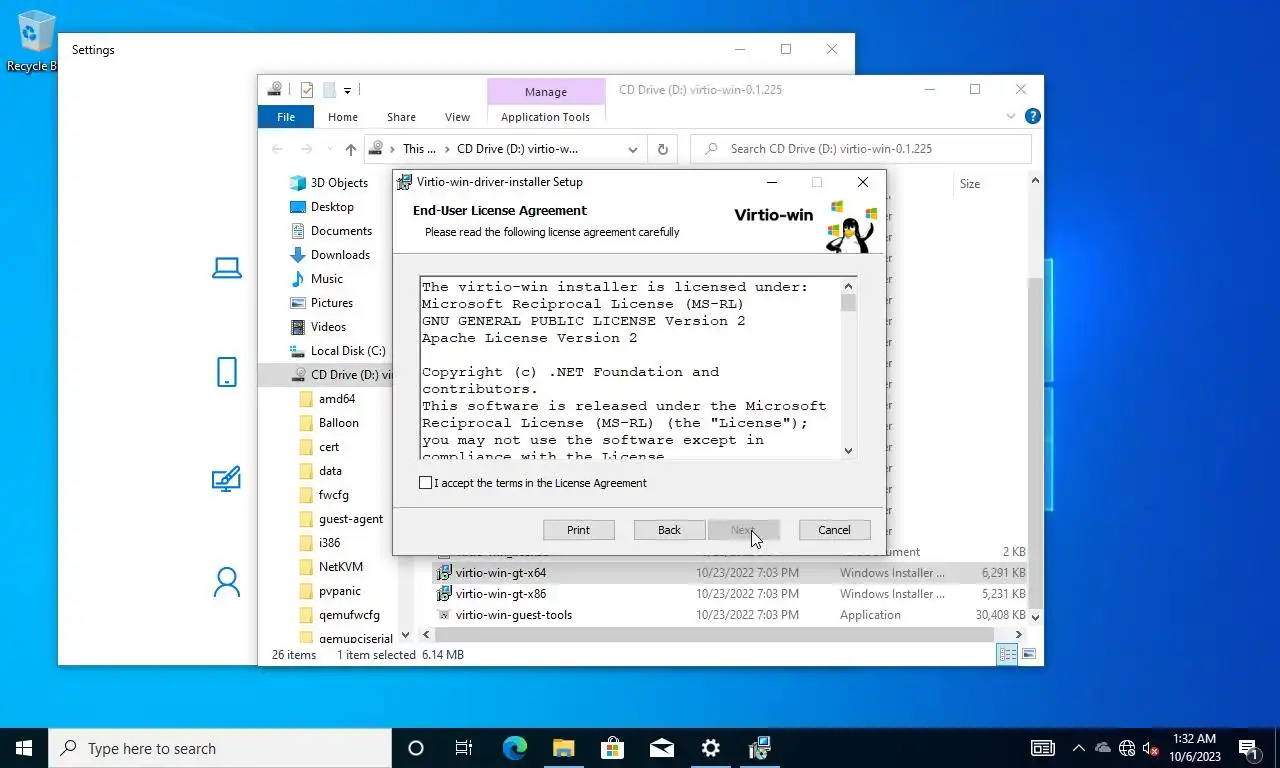This screenshot has width=1280, height=768.
Task: Open the guest-agent folder in tree
Action: pyautogui.click(x=350, y=519)
